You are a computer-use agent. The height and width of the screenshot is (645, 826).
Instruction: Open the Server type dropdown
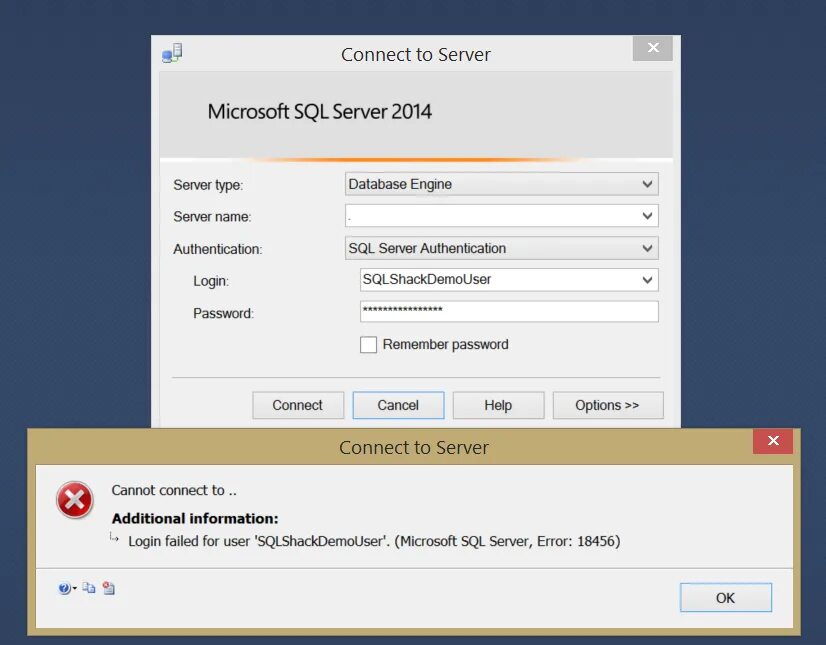[x=502, y=184]
